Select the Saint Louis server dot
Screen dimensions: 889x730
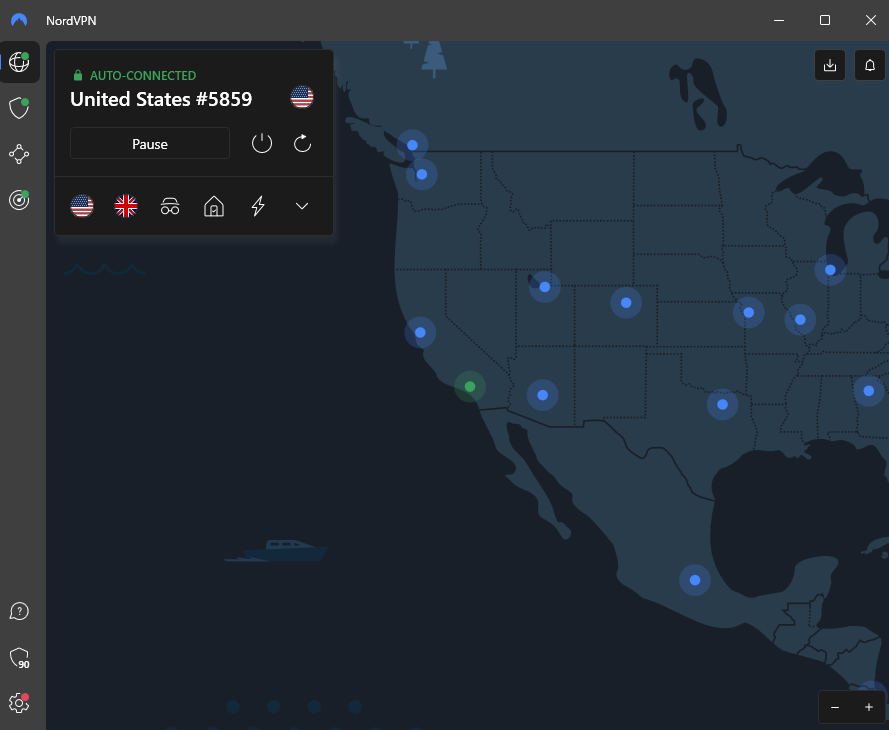click(x=800, y=320)
